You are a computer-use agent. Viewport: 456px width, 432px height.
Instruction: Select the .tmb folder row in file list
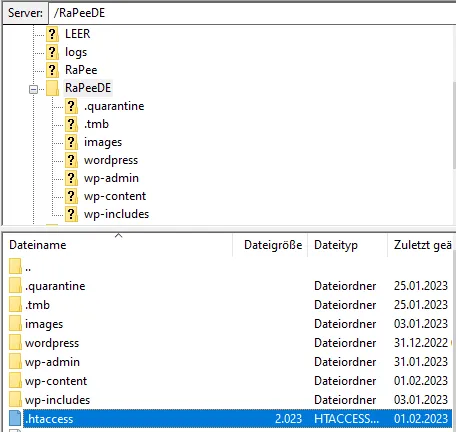pyautogui.click(x=230, y=305)
